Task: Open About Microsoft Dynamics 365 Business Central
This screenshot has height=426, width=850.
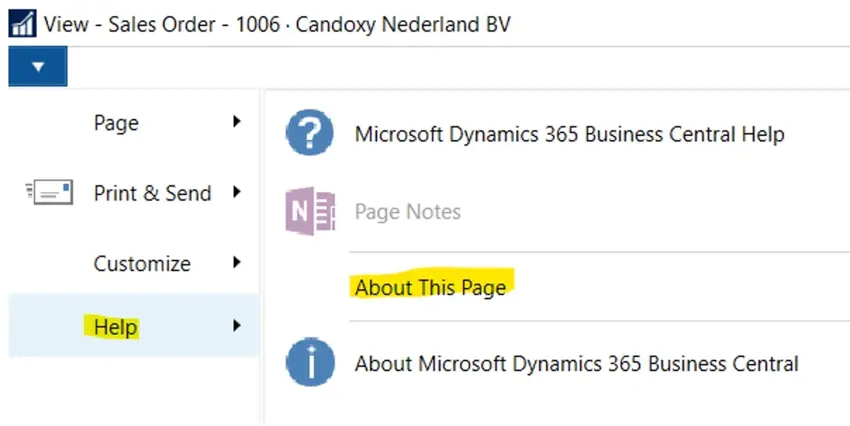Action: click(x=576, y=364)
